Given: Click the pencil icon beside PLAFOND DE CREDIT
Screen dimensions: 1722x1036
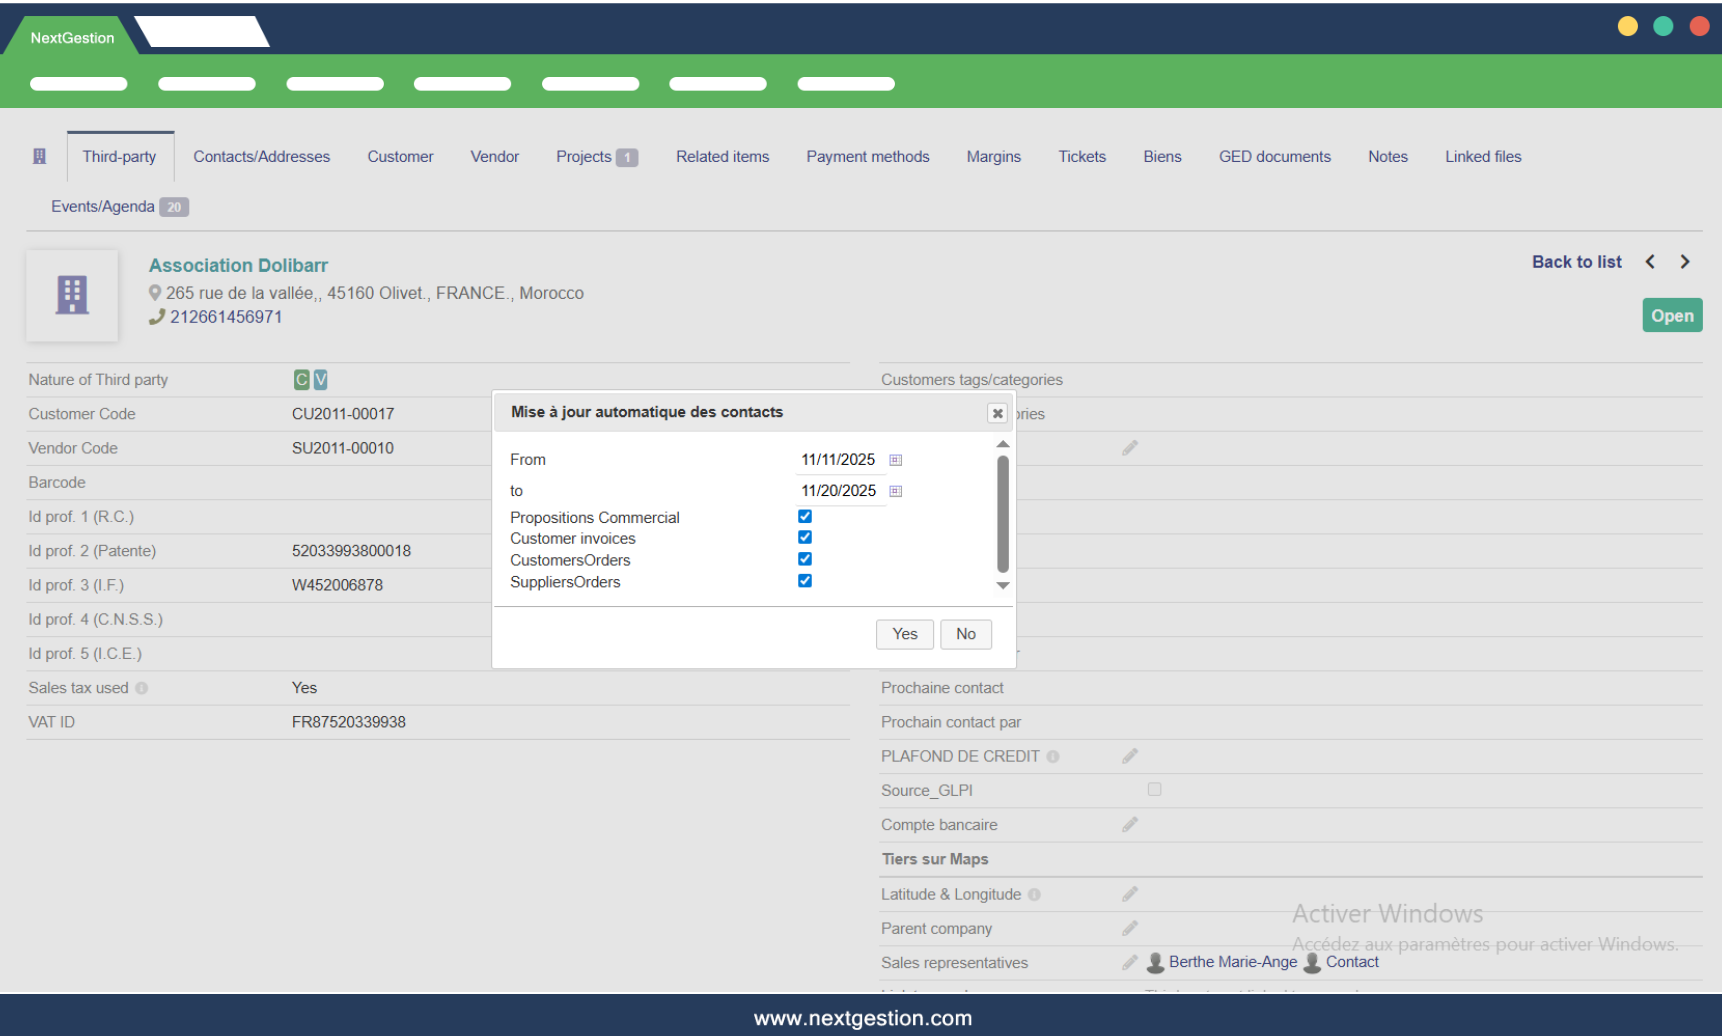Looking at the screenshot, I should (x=1130, y=756).
